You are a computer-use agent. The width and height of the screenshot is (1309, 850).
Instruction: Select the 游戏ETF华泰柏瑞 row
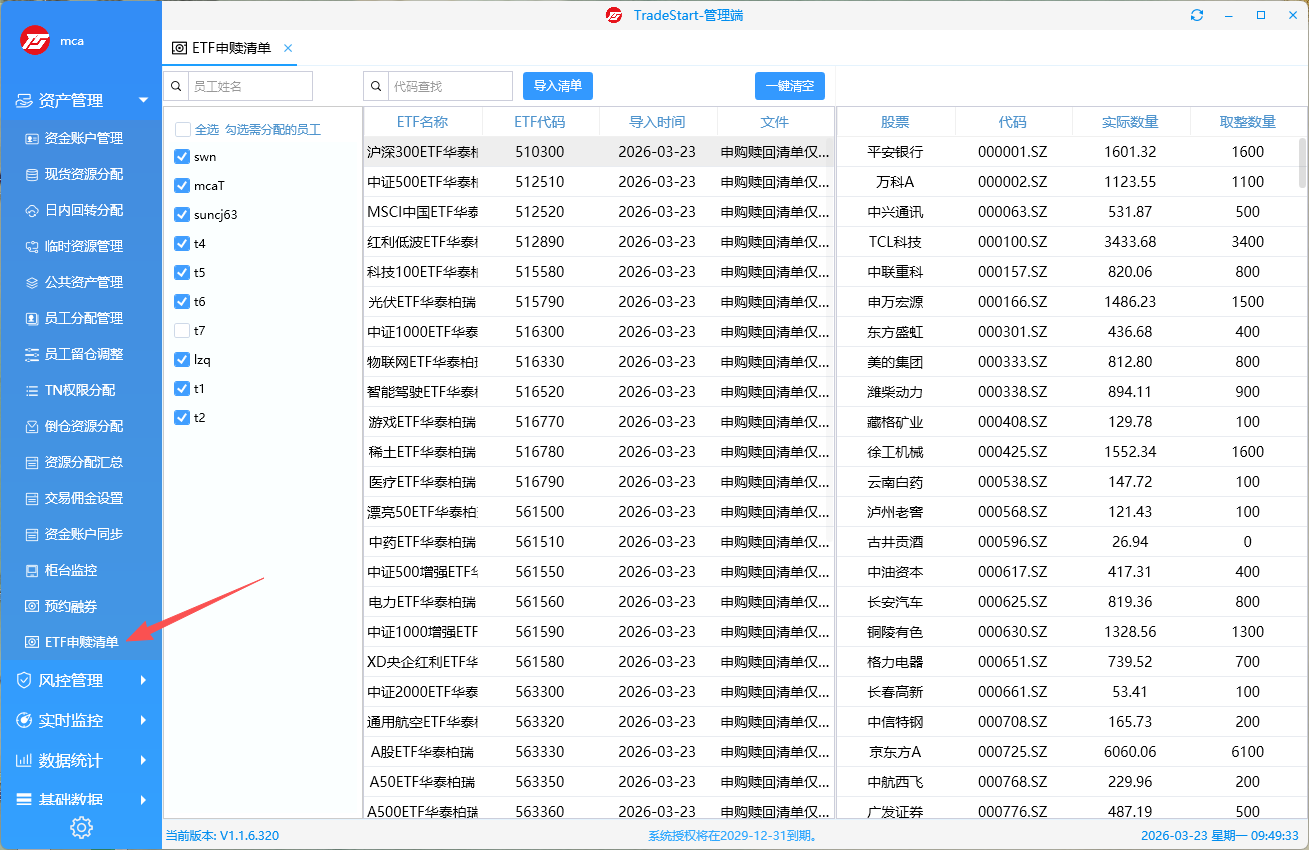click(598, 422)
